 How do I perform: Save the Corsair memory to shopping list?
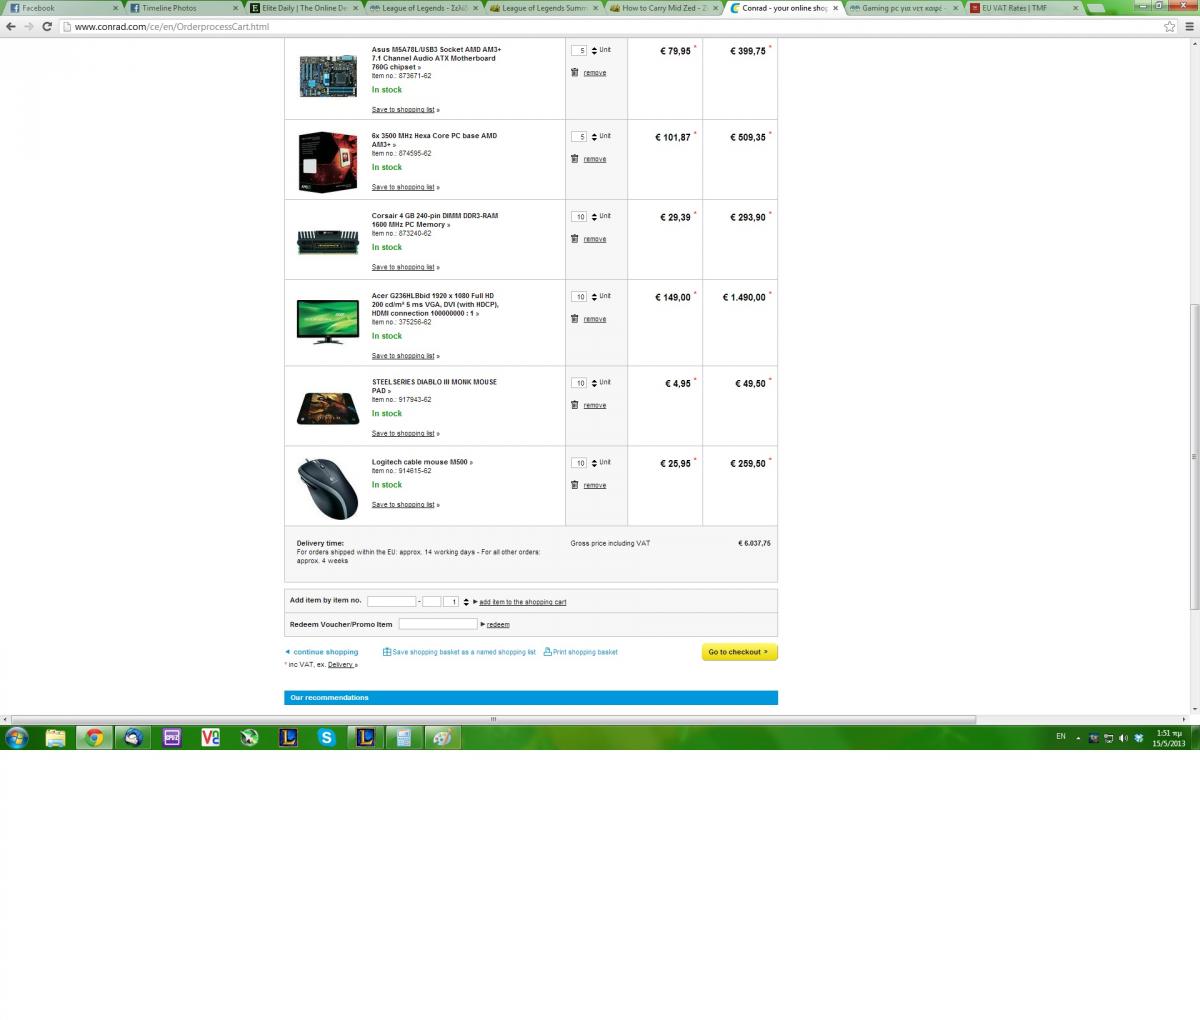pyautogui.click(x=403, y=267)
